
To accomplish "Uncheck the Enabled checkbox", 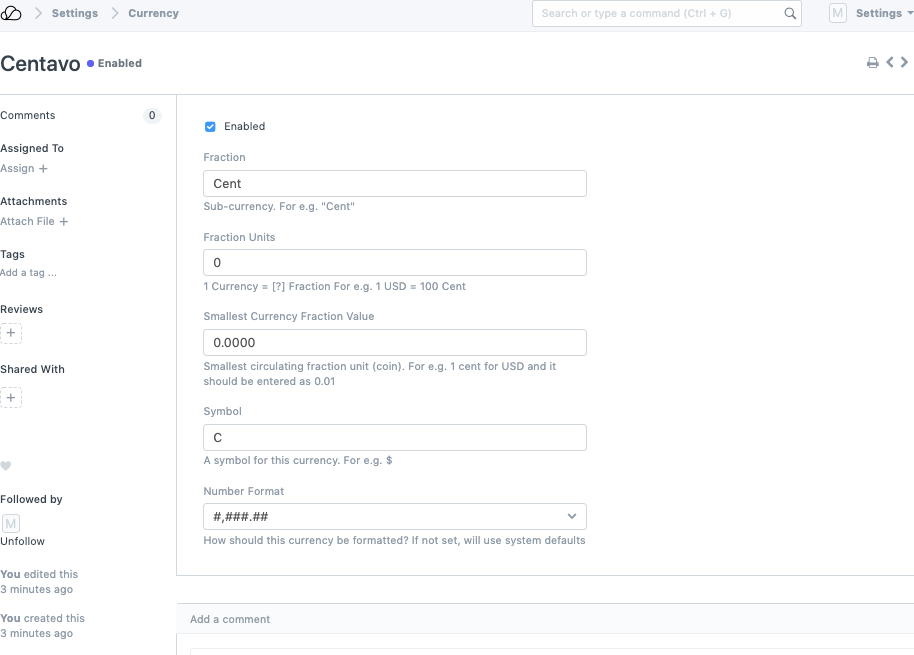I will pyautogui.click(x=210, y=127).
